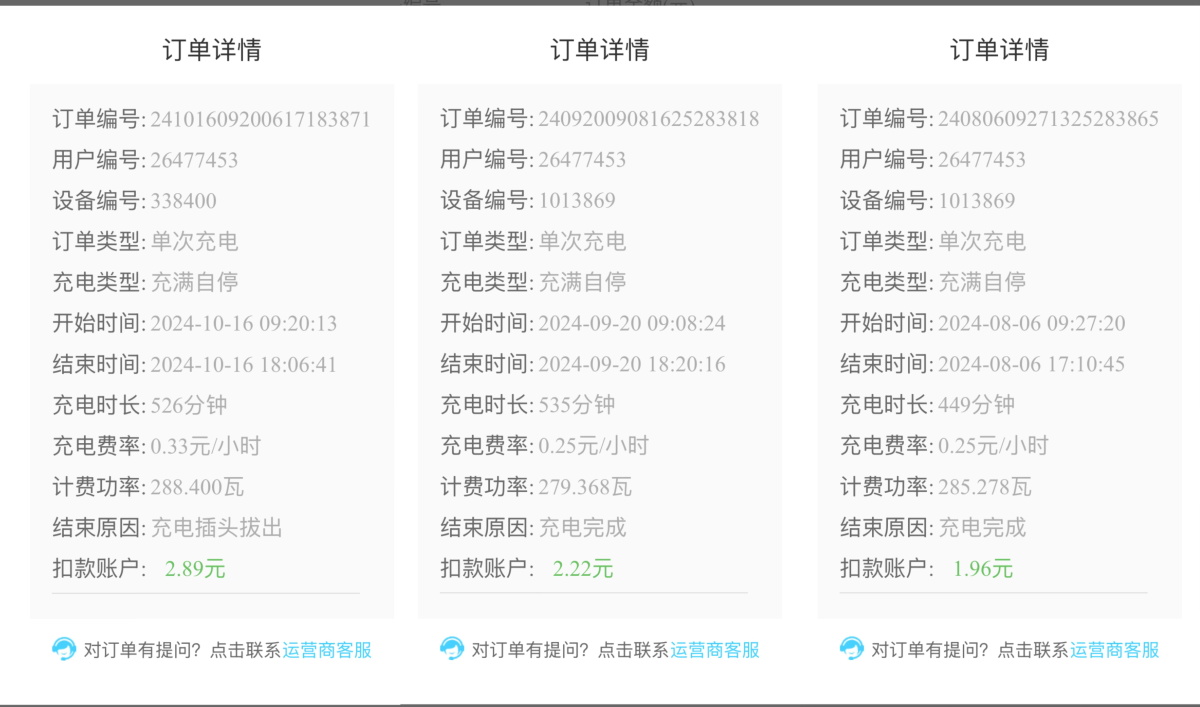Click the green 2.89元 deduction amount
The image size is (1200, 707).
pos(195,569)
